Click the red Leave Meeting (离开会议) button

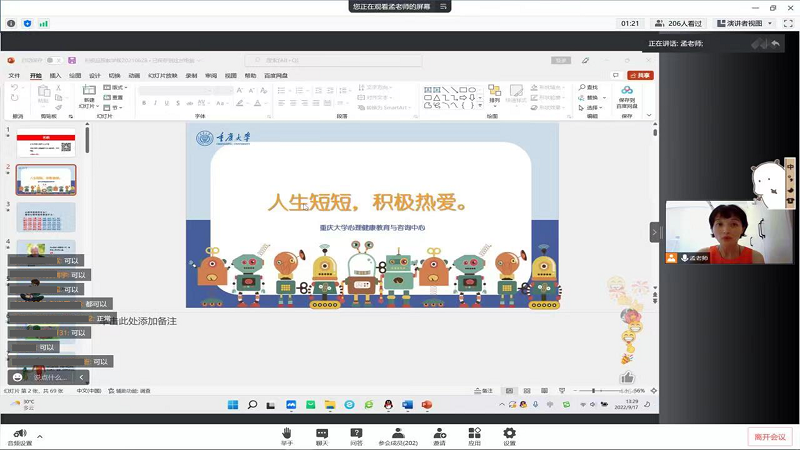tap(770, 437)
